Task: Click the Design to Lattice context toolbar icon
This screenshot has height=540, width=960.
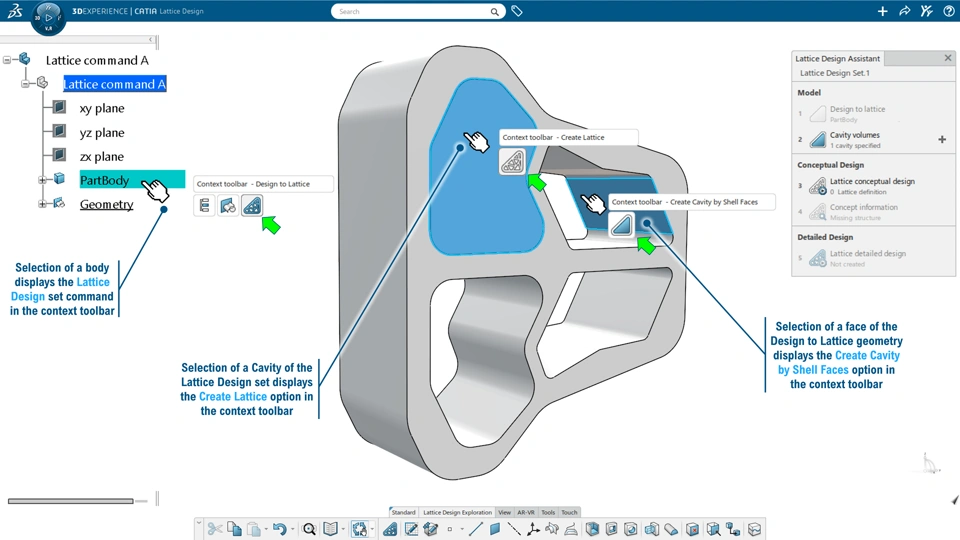Action: click(x=252, y=206)
